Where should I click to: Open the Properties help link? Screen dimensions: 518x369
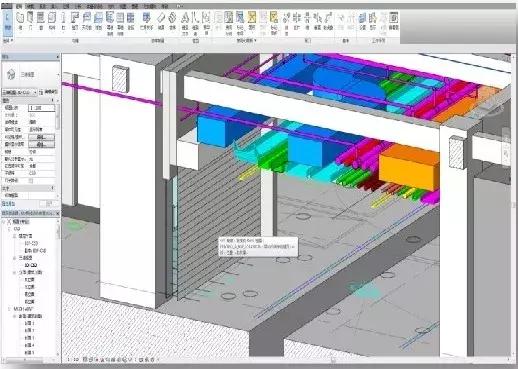pos(8,203)
